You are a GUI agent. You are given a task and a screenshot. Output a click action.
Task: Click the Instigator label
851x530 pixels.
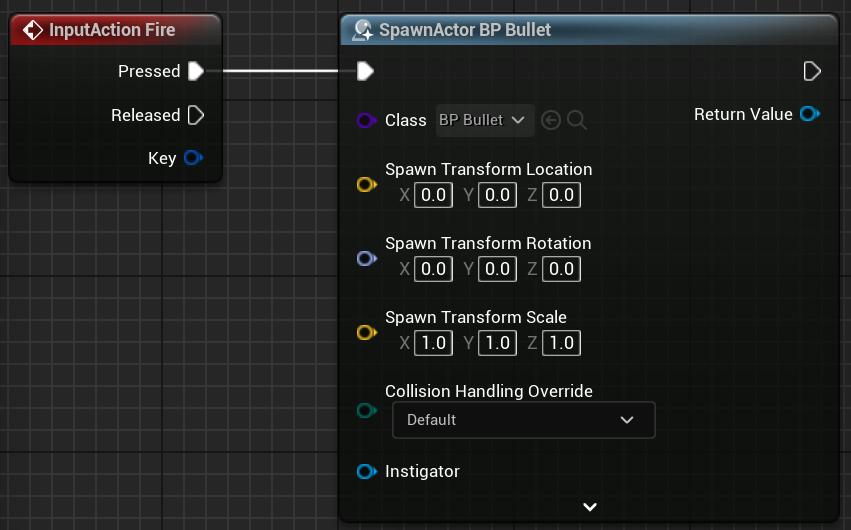pos(422,471)
